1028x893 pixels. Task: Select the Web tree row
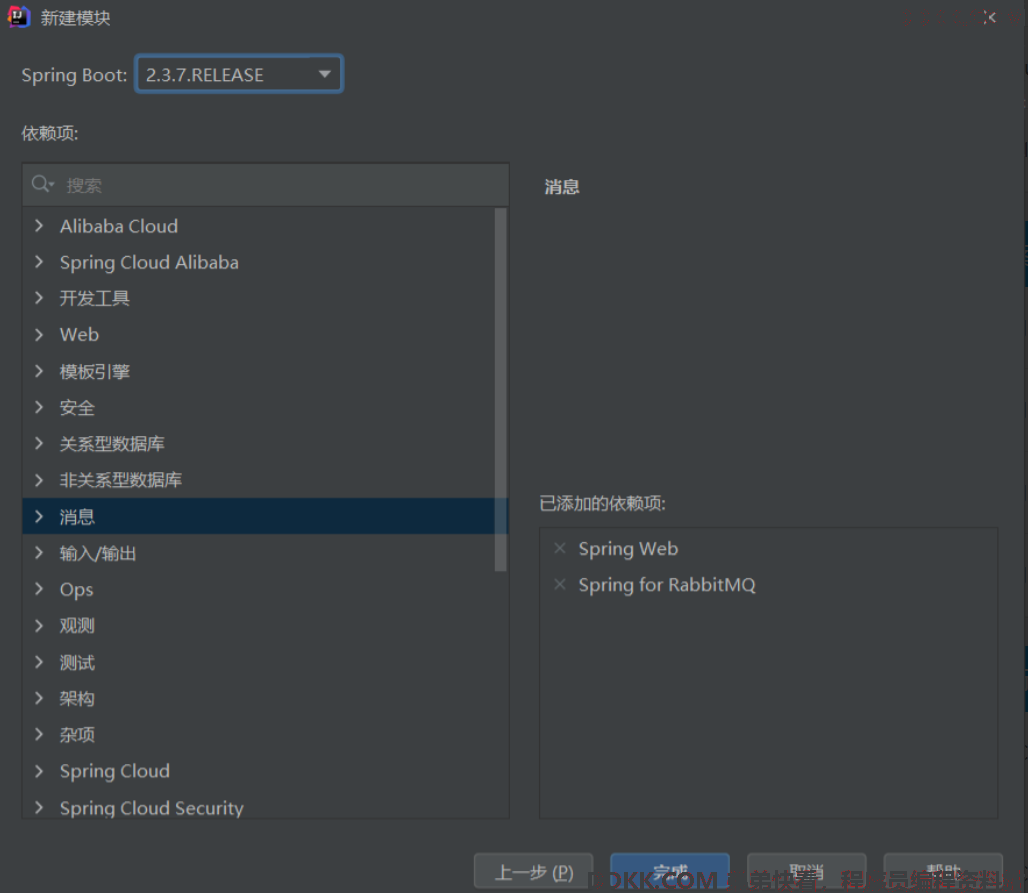(x=259, y=334)
